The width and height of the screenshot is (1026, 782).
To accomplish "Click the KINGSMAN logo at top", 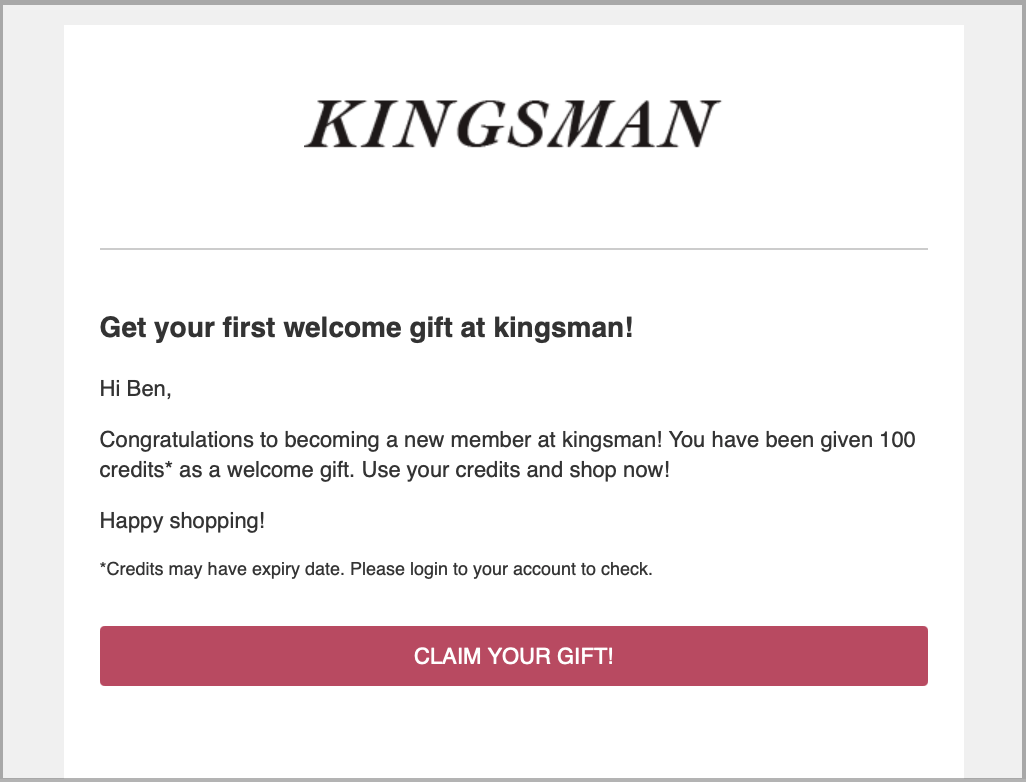I will (x=513, y=124).
